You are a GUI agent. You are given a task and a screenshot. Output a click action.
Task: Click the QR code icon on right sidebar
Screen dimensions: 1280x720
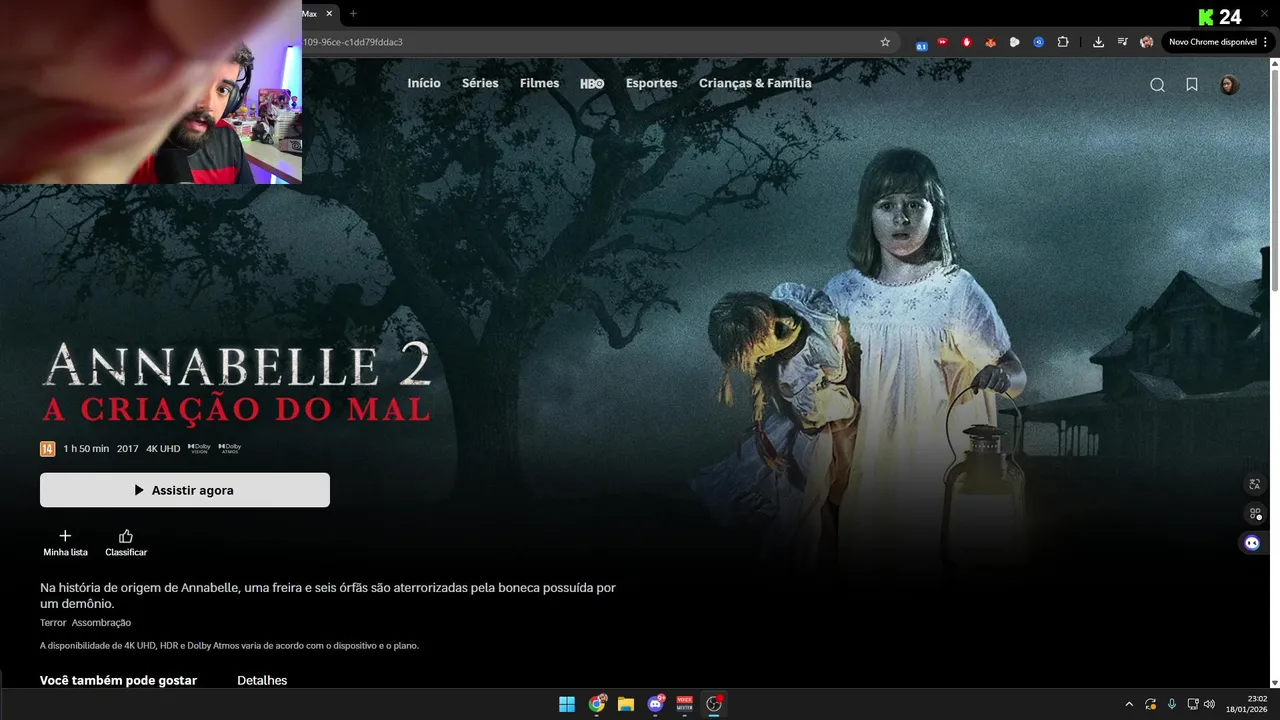point(1254,513)
